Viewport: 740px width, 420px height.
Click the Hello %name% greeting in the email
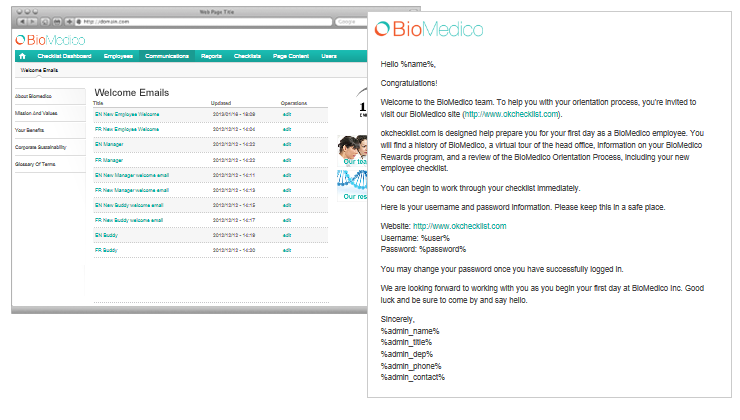408,64
